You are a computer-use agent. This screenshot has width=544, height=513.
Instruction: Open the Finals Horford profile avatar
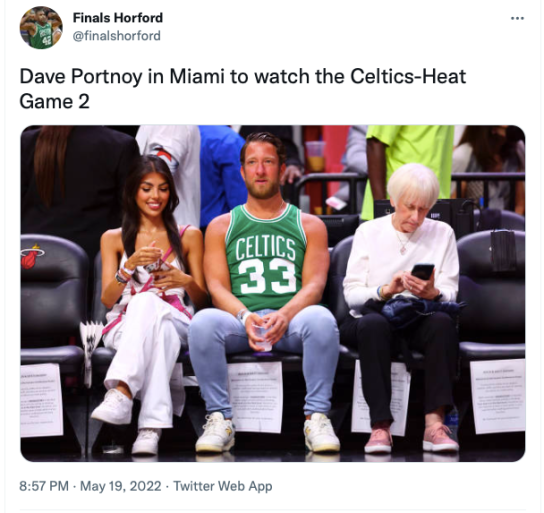point(41,27)
